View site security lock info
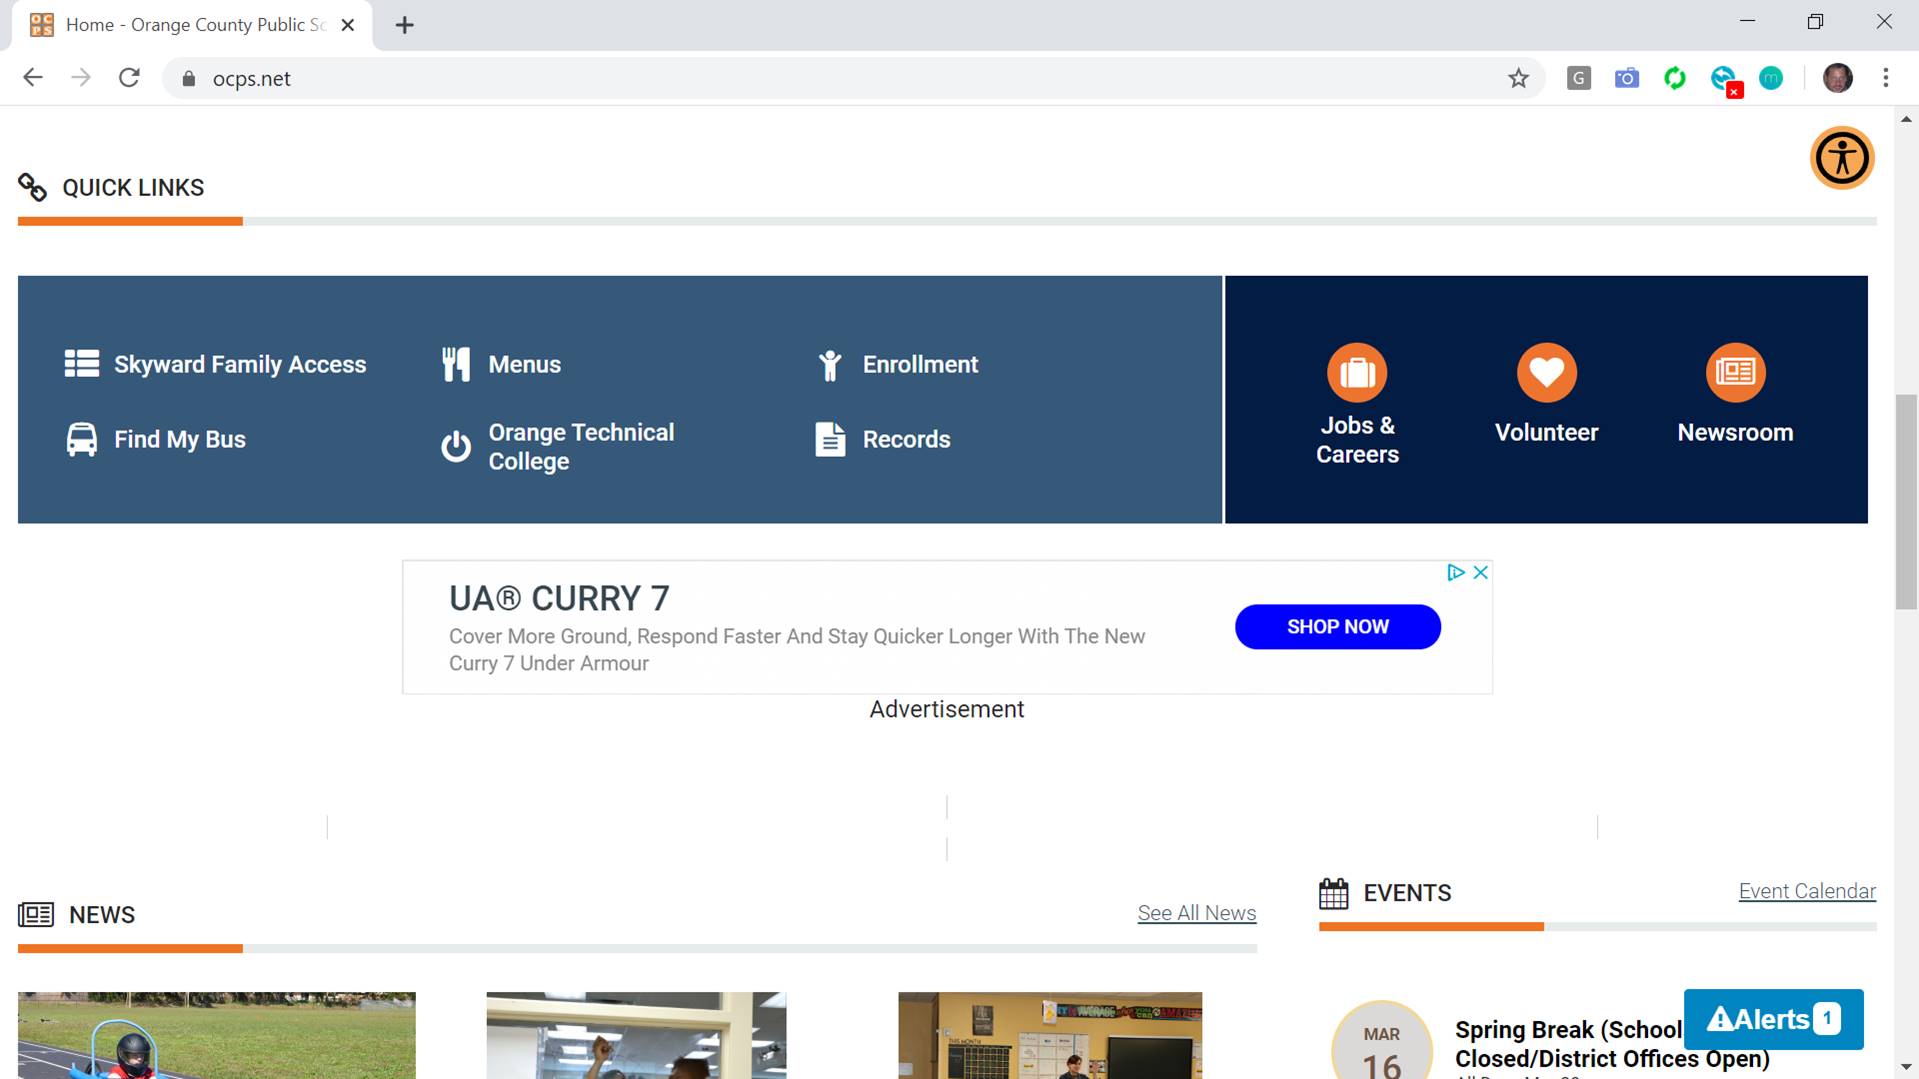1919x1079 pixels. (x=188, y=78)
